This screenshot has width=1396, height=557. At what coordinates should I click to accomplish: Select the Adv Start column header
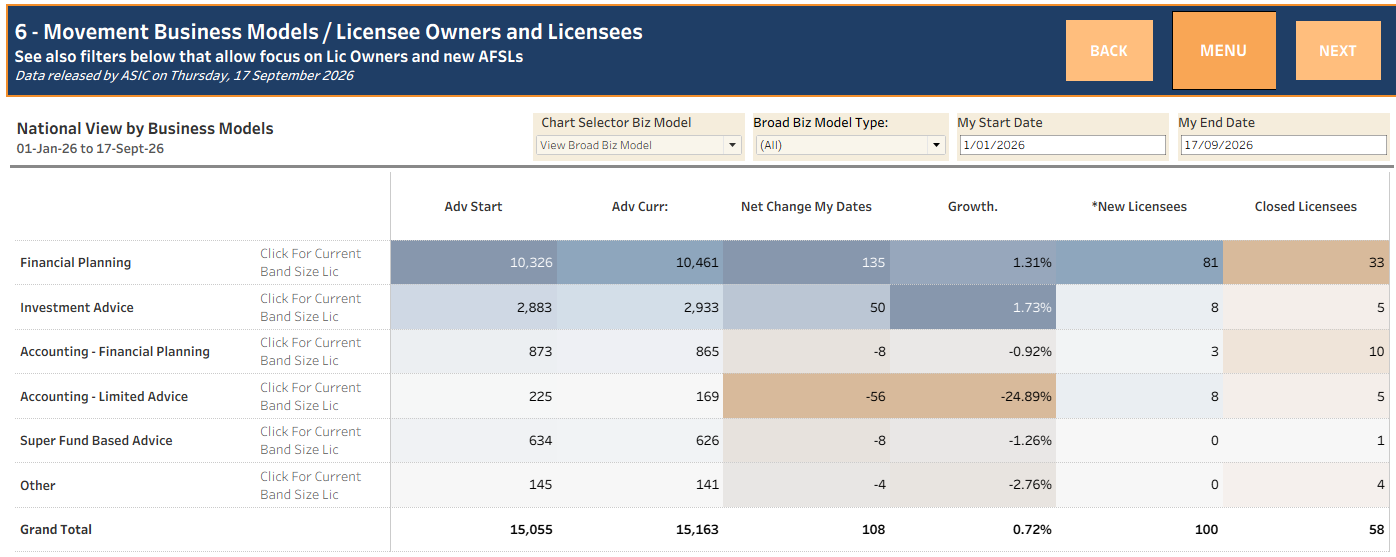coord(473,207)
